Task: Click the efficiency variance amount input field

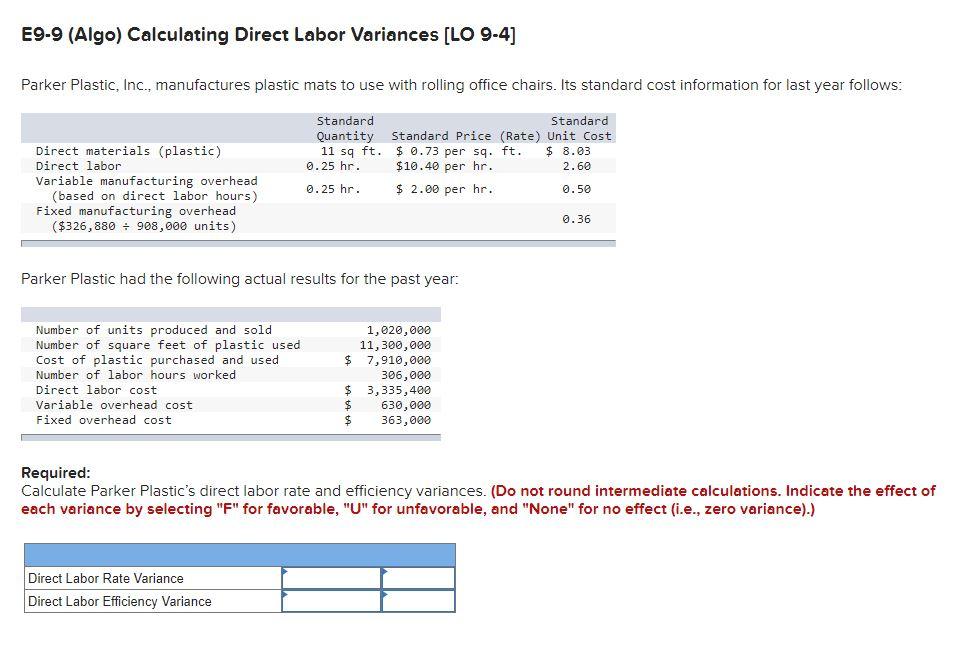Action: (330, 602)
